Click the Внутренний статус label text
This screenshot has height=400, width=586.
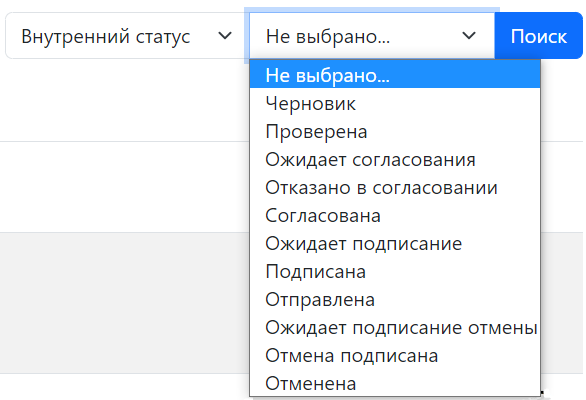pos(106,37)
